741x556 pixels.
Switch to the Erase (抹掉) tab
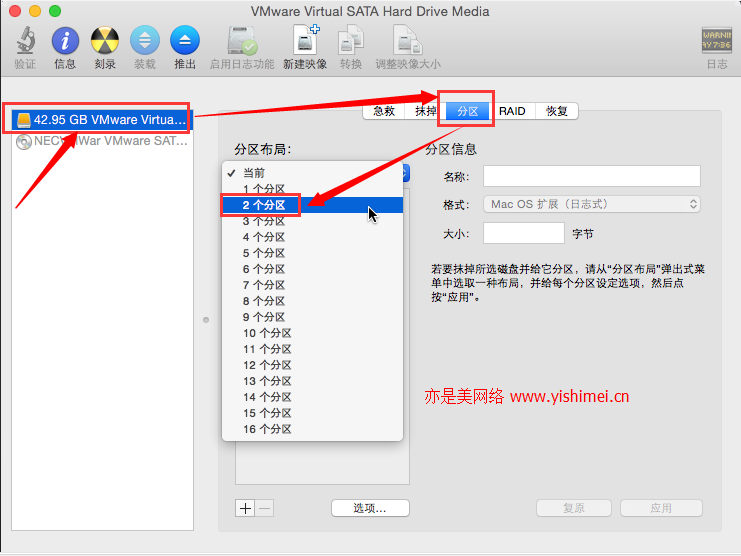pos(425,111)
